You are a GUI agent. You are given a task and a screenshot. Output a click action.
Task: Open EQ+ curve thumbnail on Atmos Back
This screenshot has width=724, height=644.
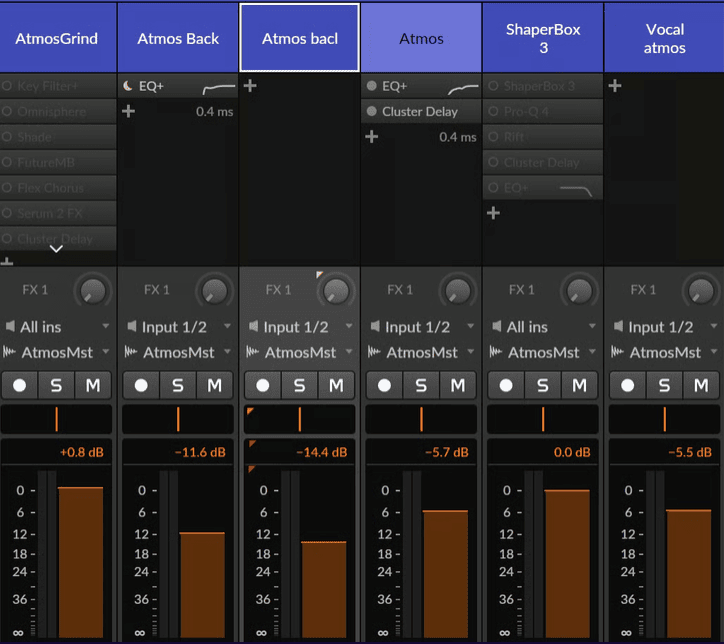coord(219,88)
